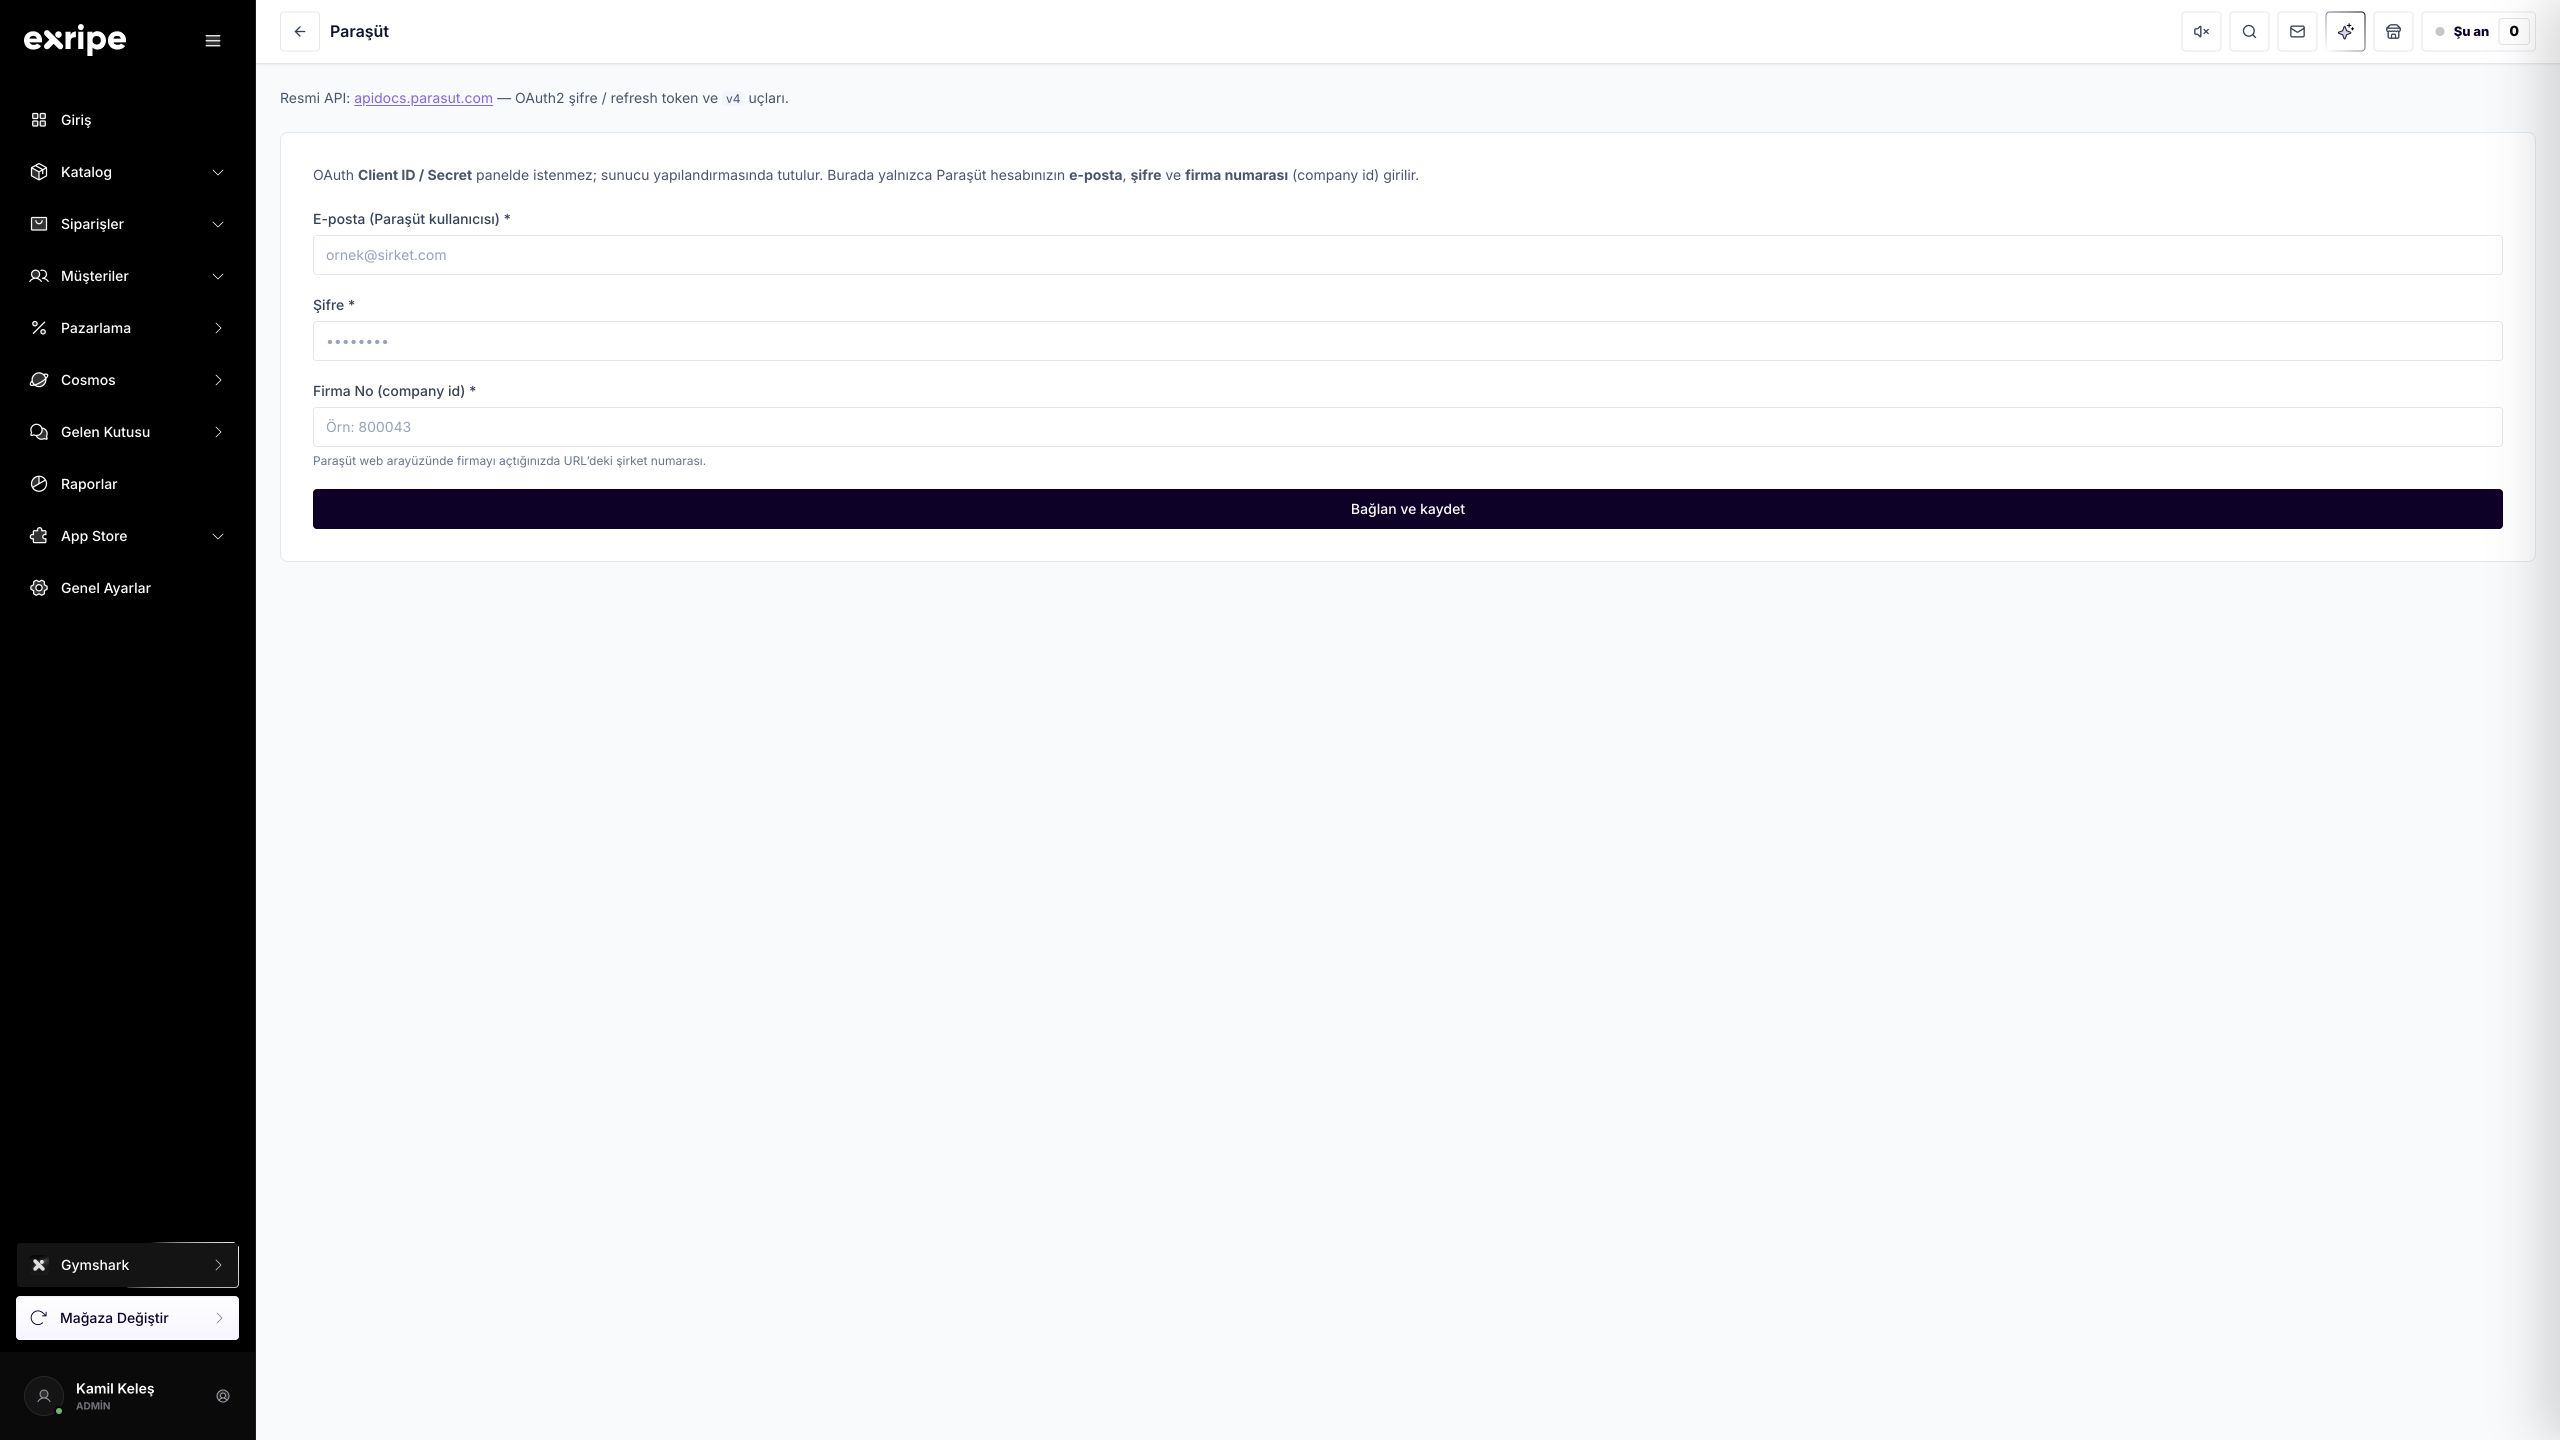2560x1440 pixels.
Task: Focus the Şifre password field
Action: 1407,341
